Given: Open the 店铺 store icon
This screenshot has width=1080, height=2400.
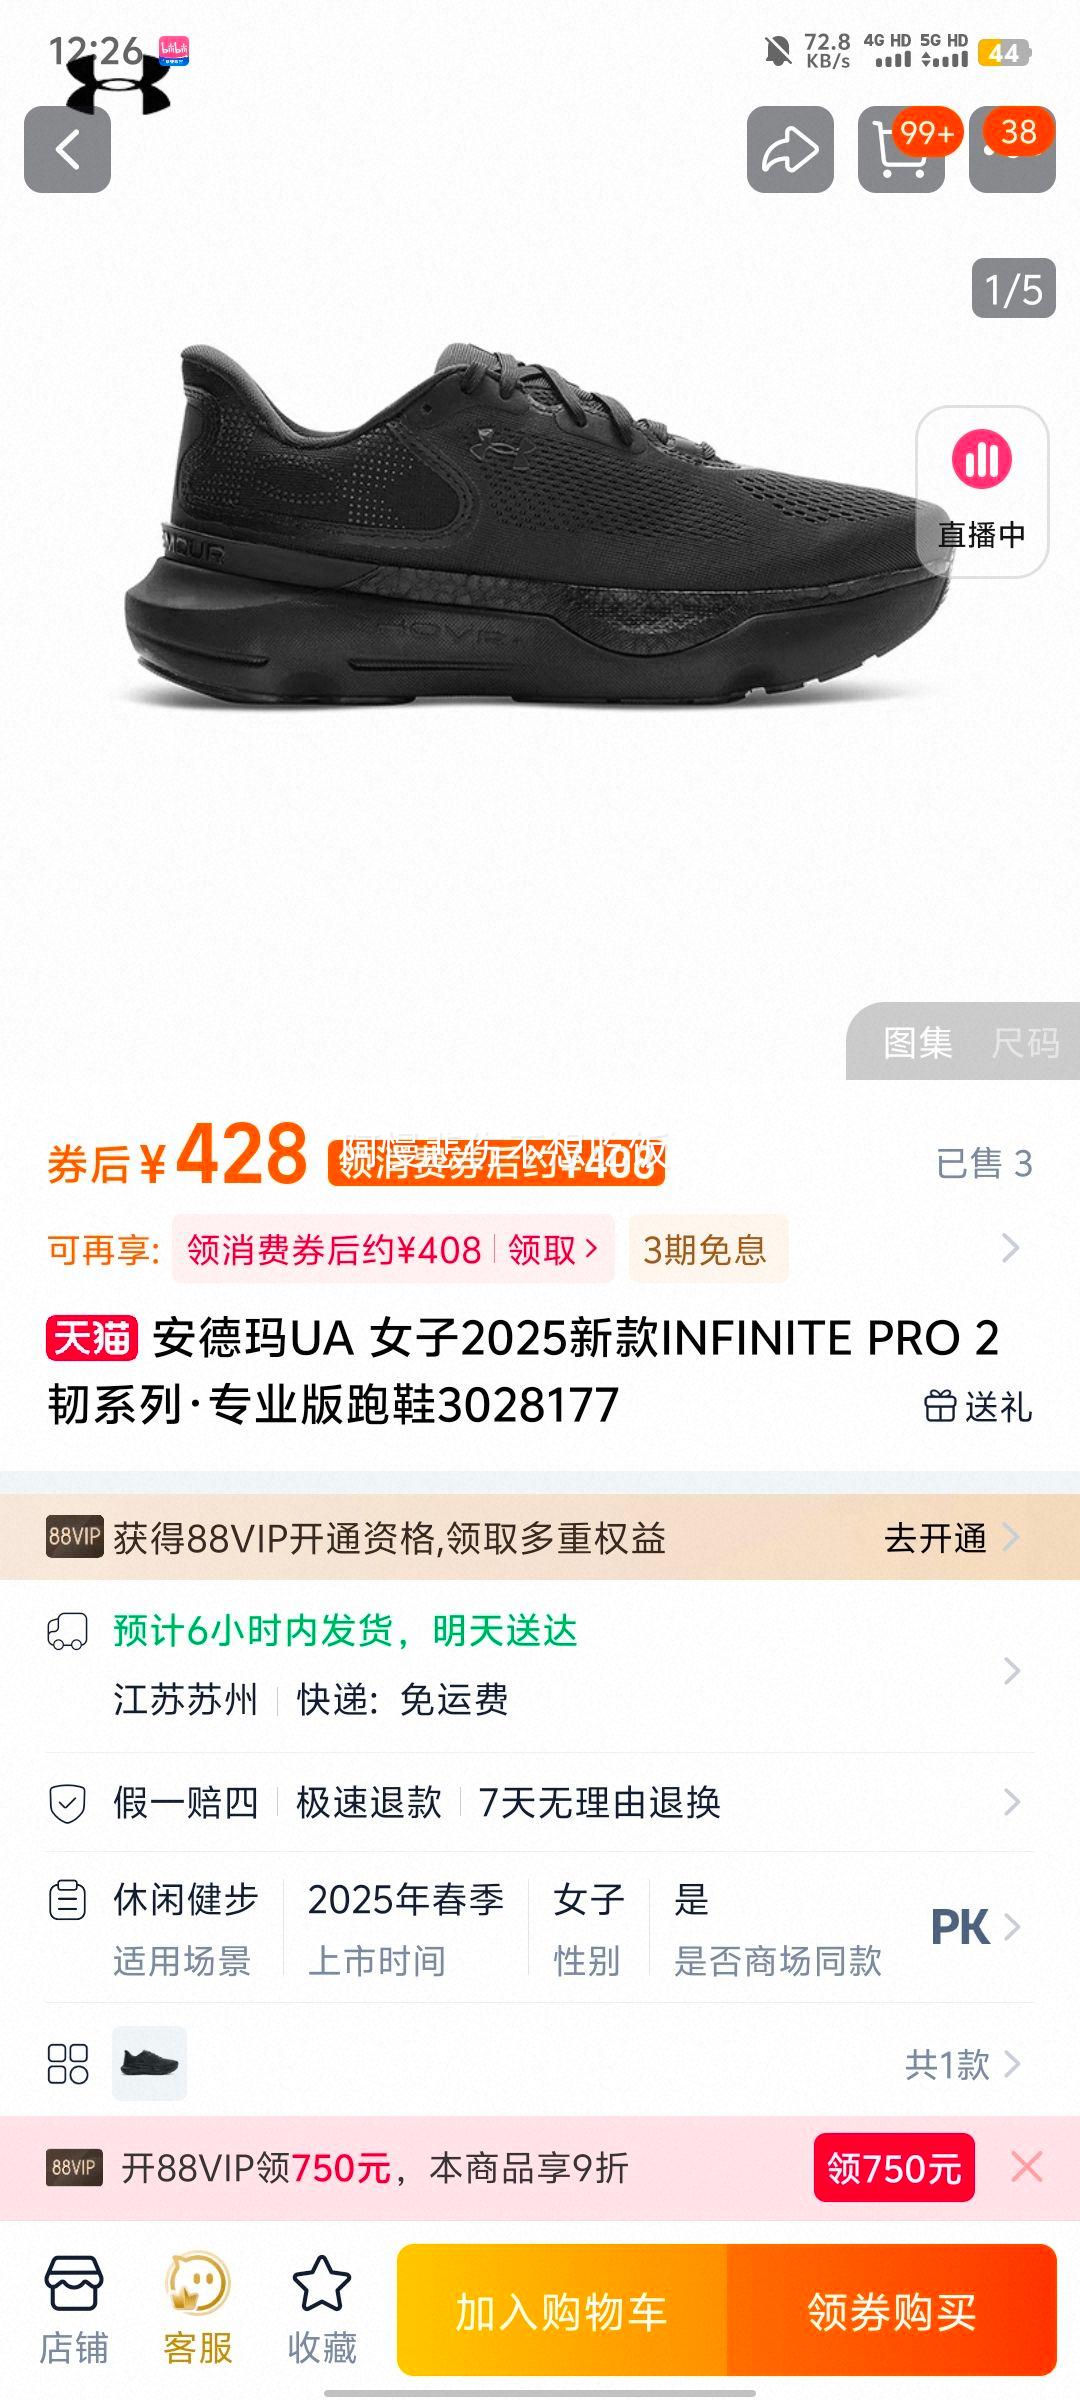Looking at the screenshot, I should click(73, 2311).
